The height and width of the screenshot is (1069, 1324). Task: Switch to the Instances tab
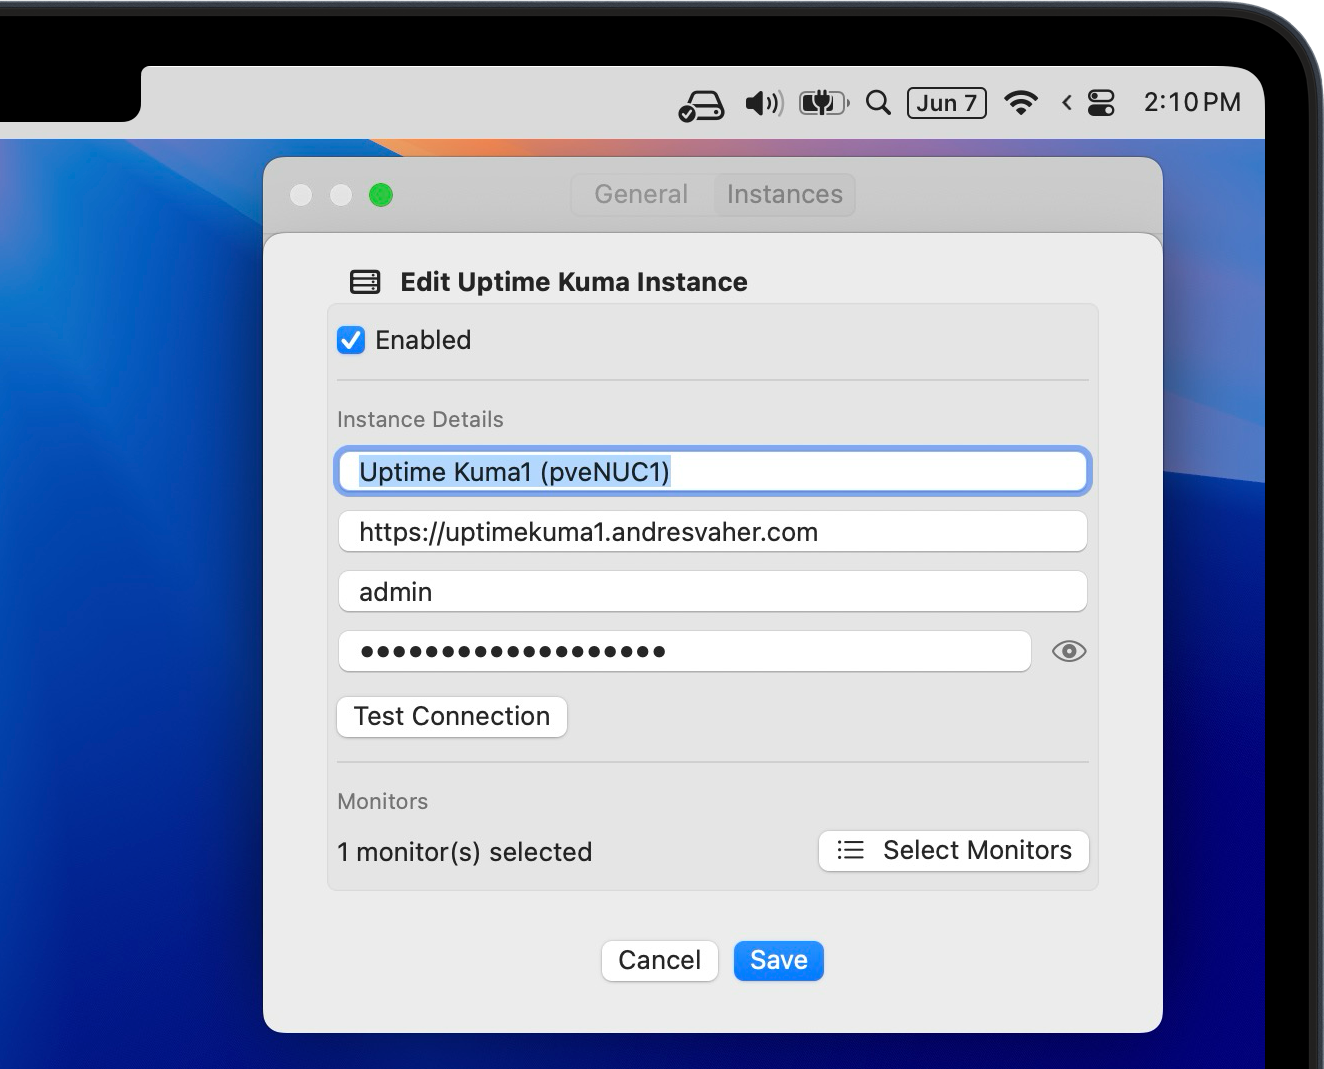coord(785,194)
